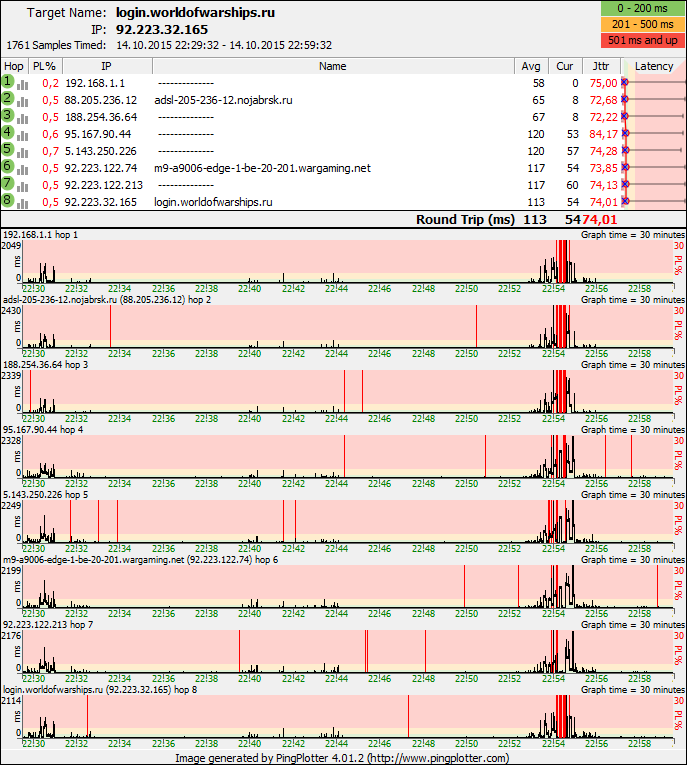Click 2049 max scale on hop 1 graph
The height and width of the screenshot is (765, 687).
tap(11, 245)
